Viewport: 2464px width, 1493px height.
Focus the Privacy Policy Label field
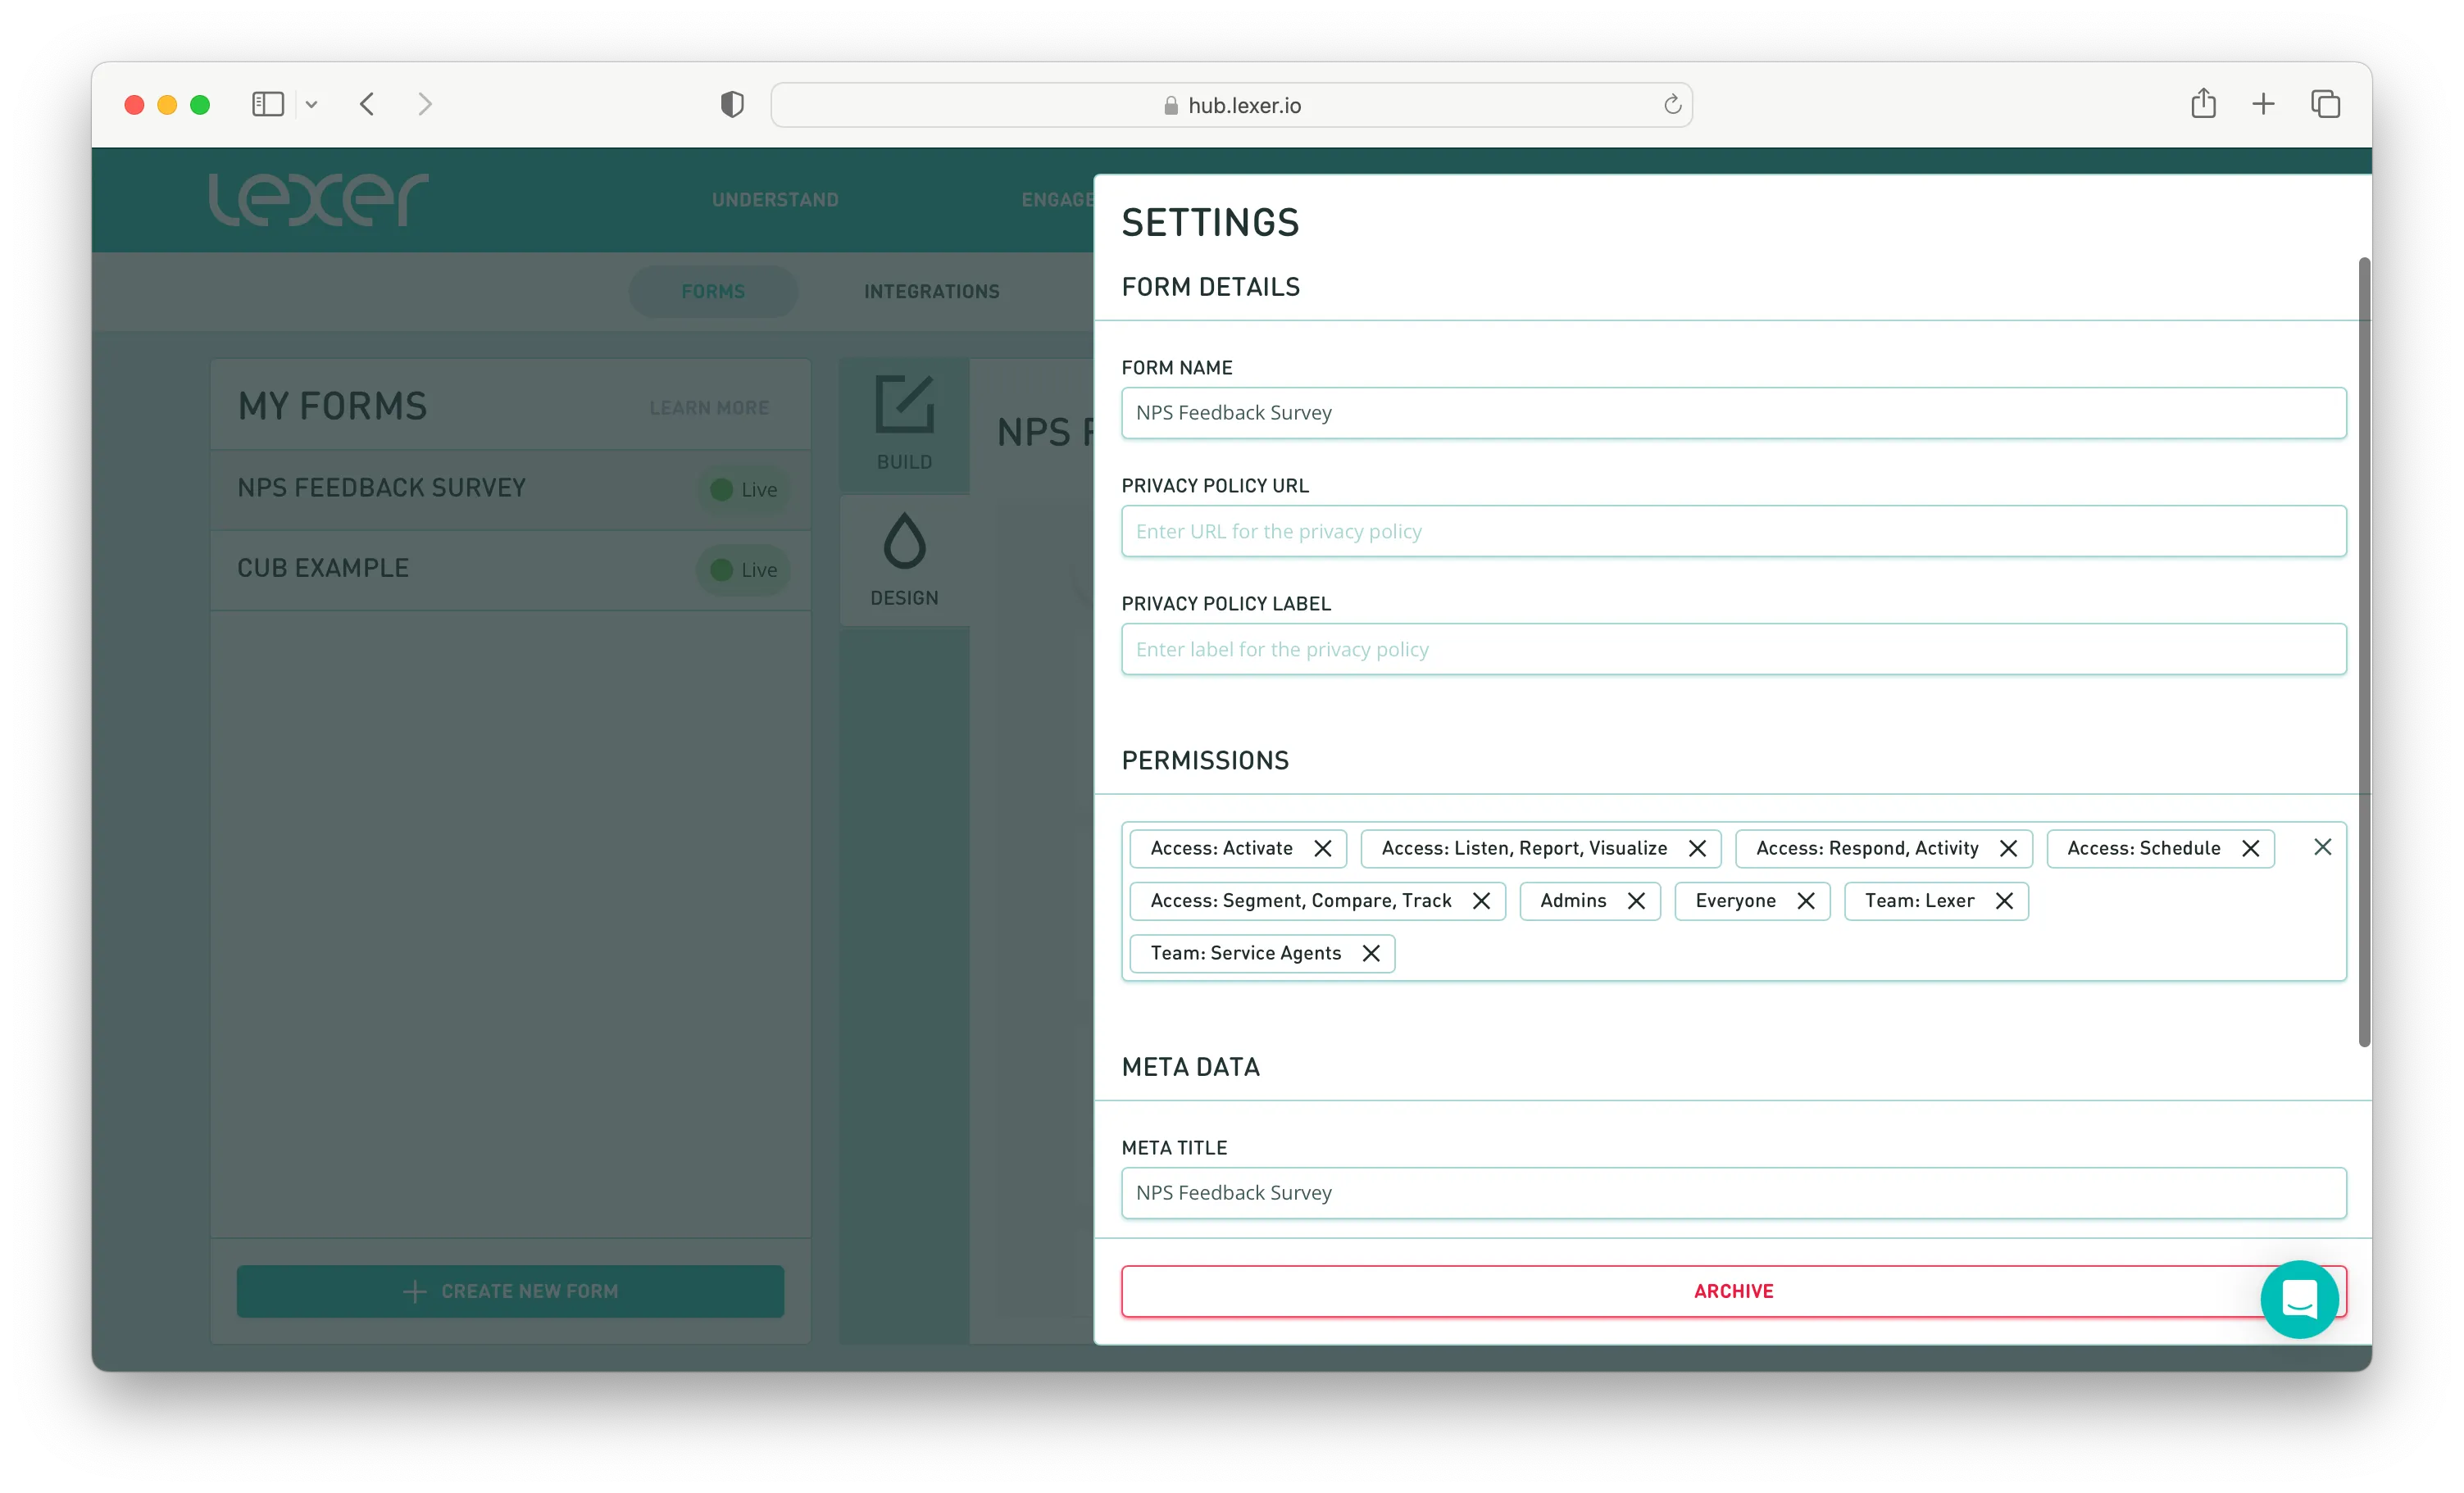pyautogui.click(x=1733, y=649)
